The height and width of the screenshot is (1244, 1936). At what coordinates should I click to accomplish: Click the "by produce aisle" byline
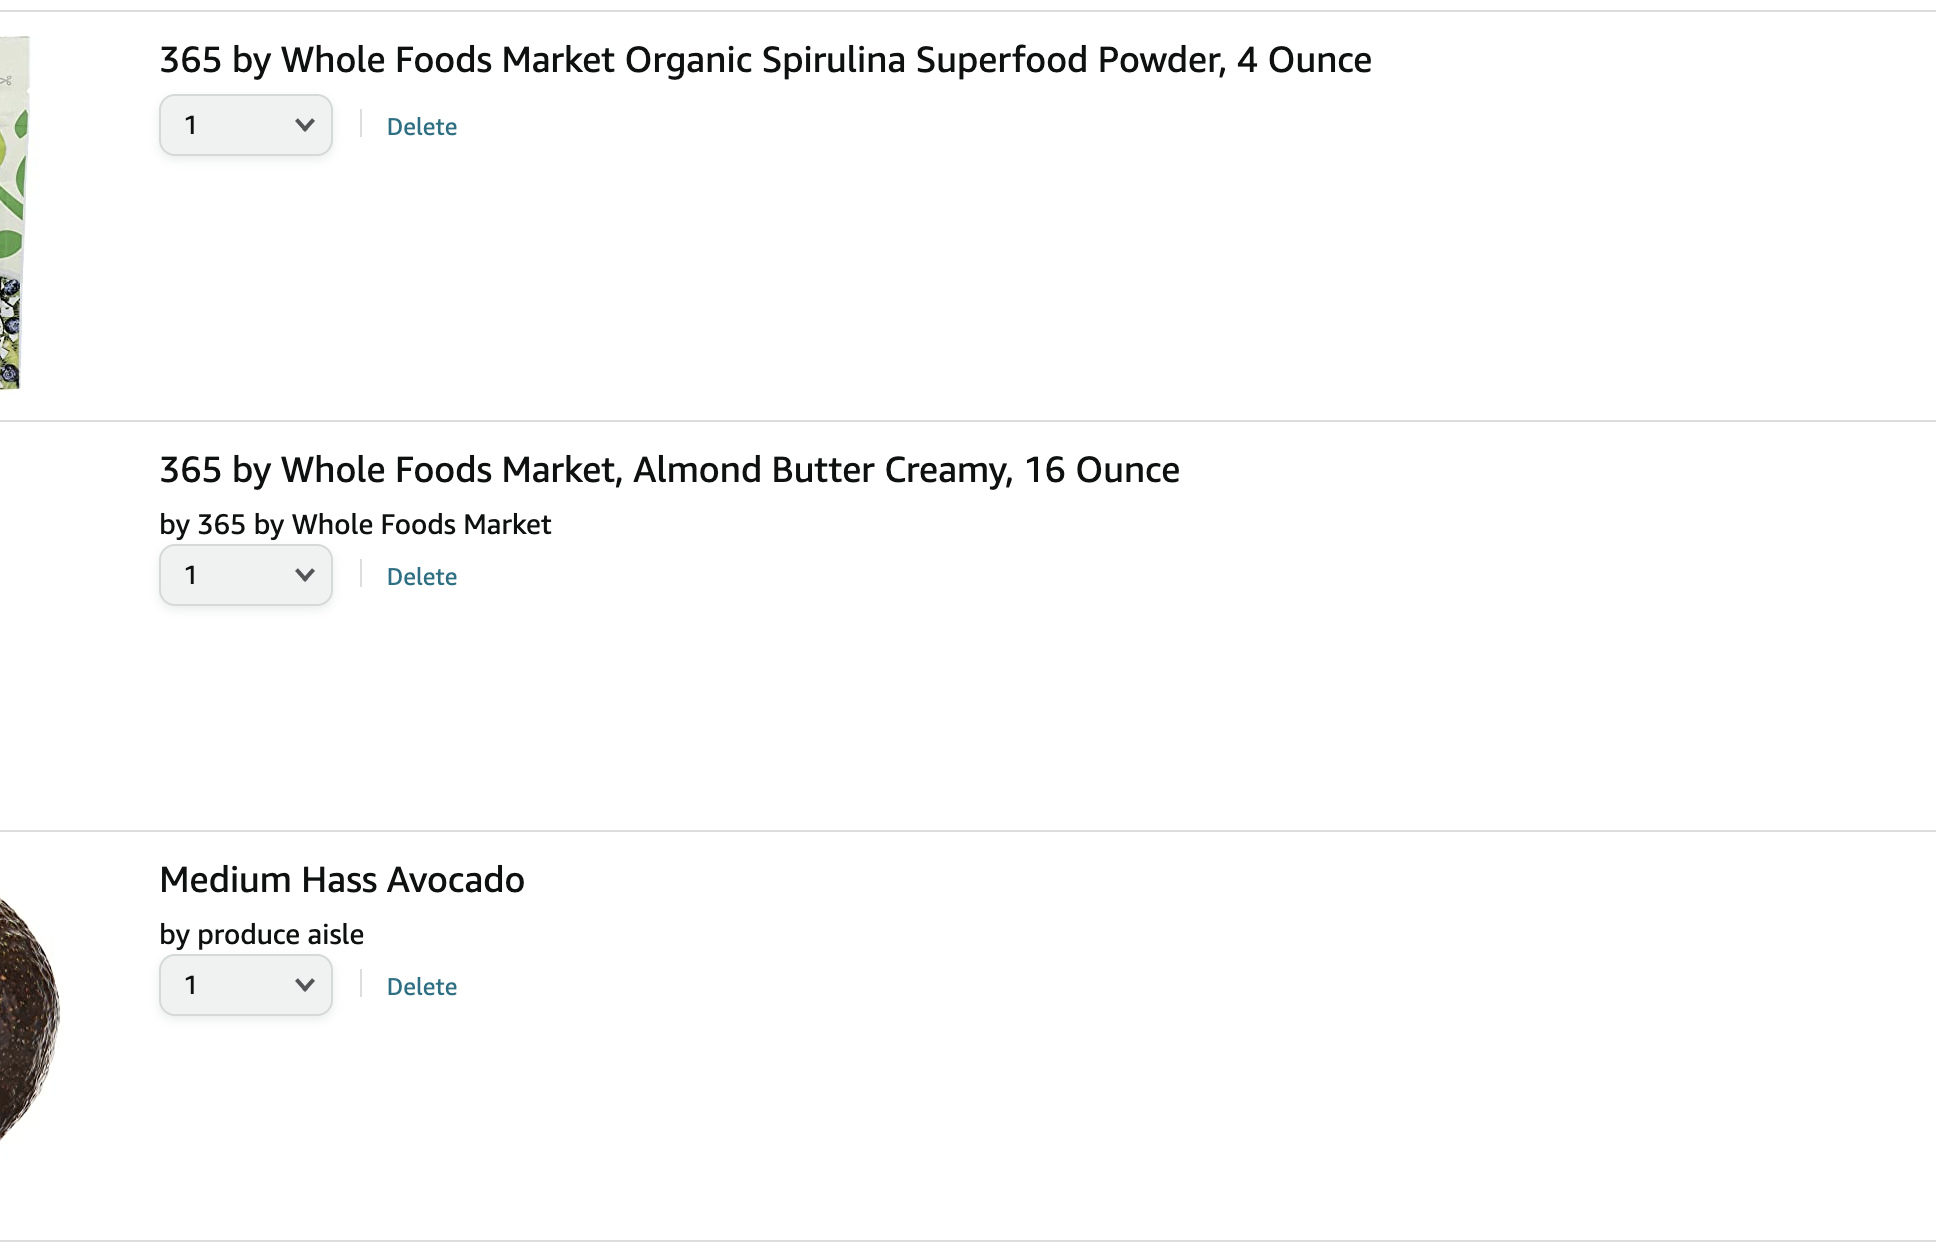click(x=262, y=935)
